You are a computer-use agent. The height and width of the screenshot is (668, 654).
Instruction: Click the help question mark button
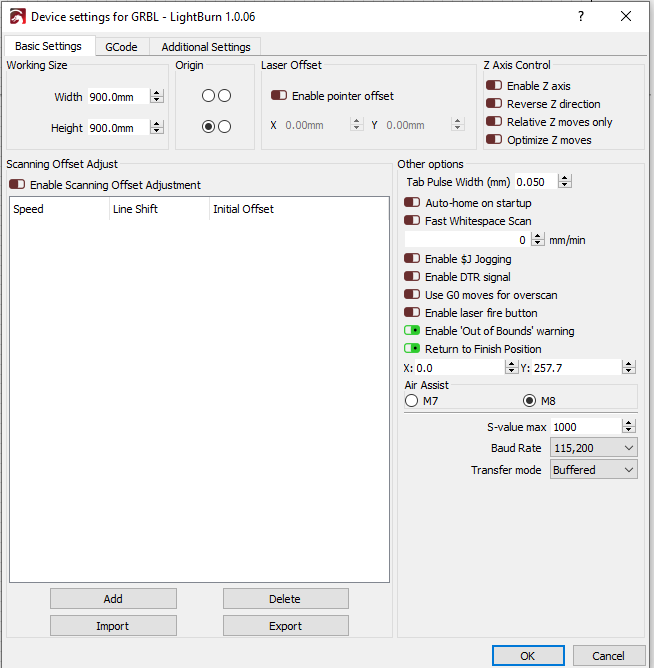pyautogui.click(x=581, y=16)
